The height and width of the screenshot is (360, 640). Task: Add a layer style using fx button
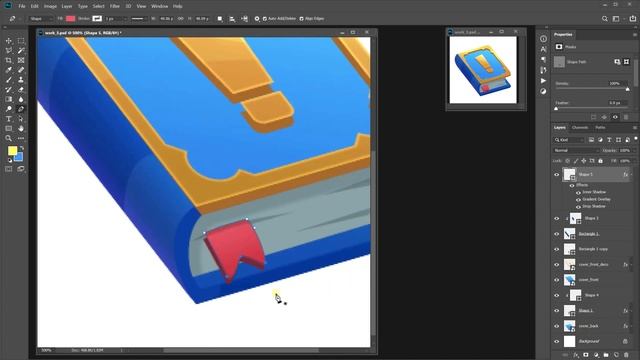point(576,355)
